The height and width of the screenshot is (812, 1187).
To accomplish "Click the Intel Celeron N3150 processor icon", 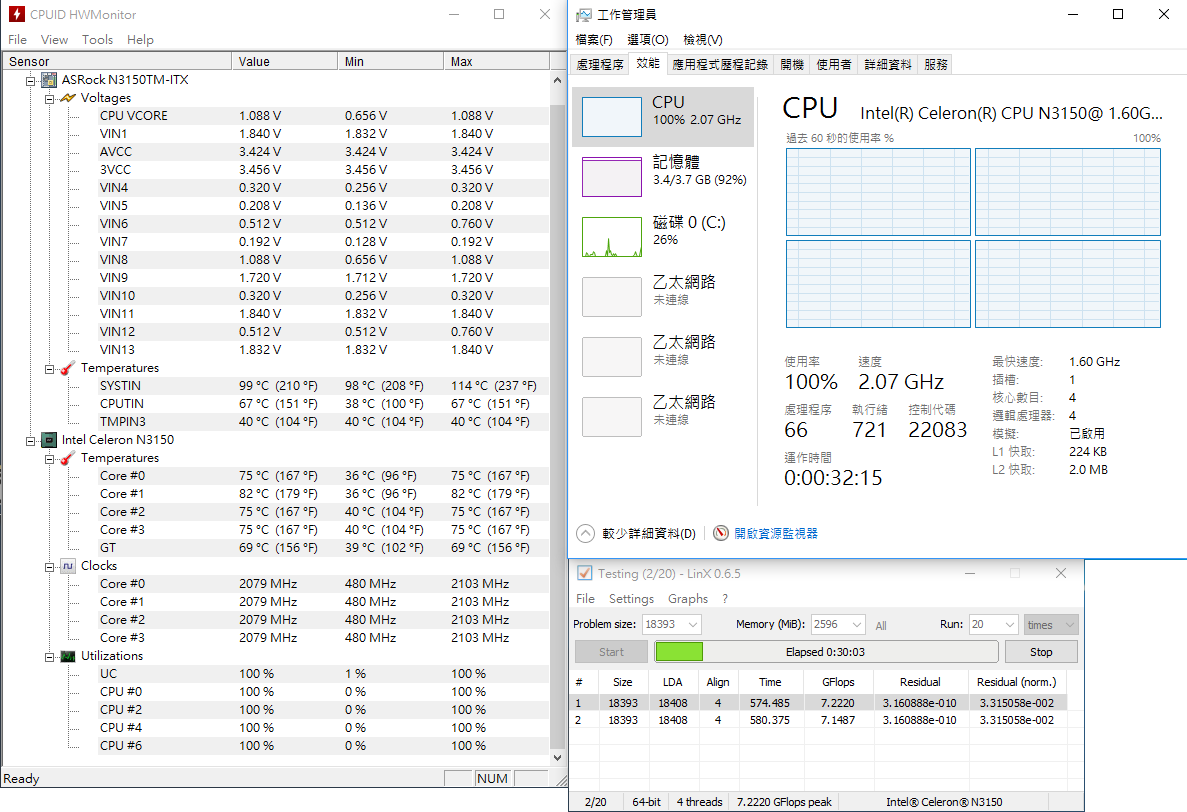I will coord(48,440).
